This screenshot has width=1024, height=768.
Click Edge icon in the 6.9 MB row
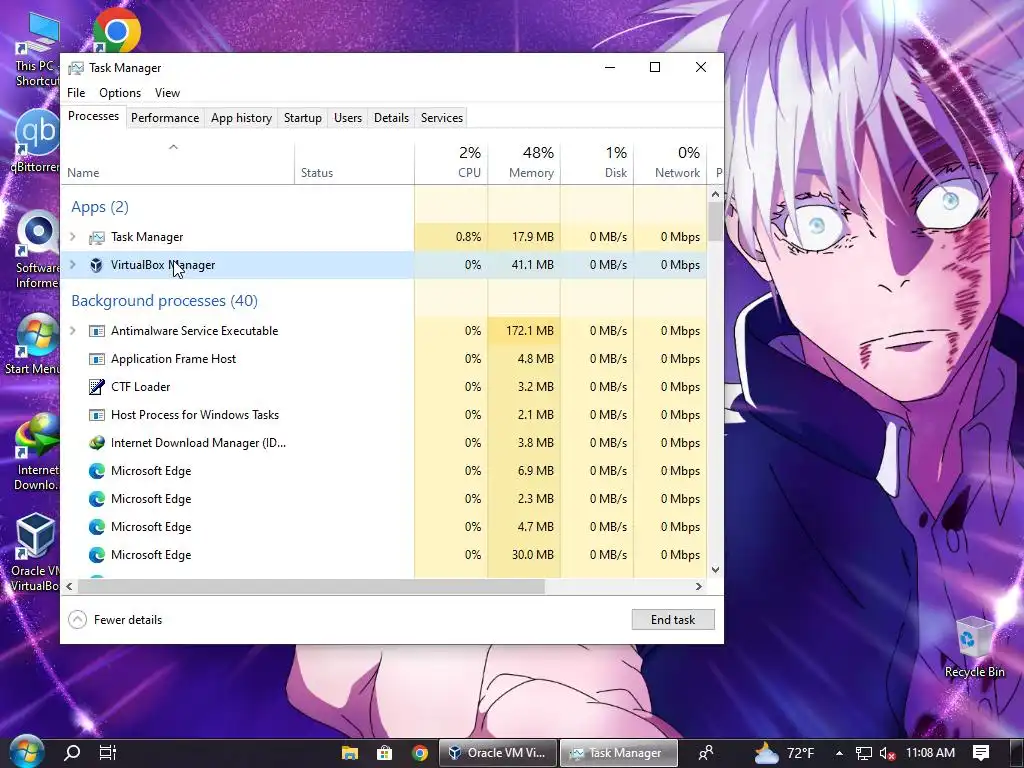[x=97, y=471]
